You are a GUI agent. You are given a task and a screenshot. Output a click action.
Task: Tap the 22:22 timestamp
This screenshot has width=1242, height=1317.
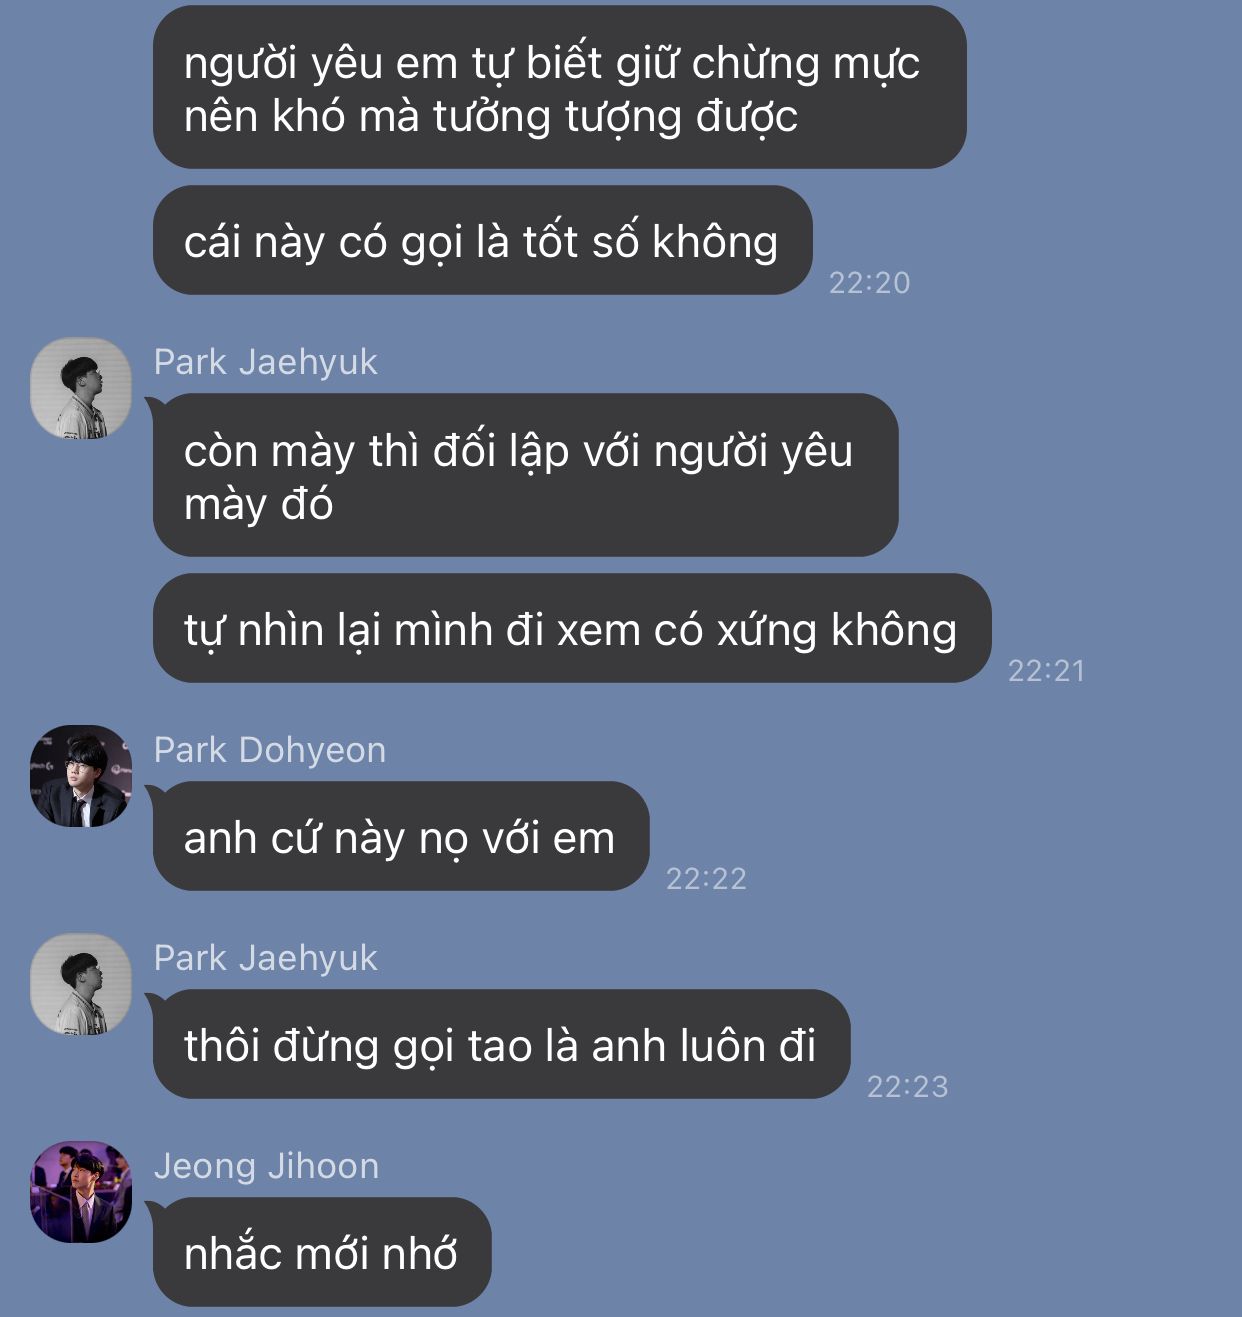coord(706,879)
